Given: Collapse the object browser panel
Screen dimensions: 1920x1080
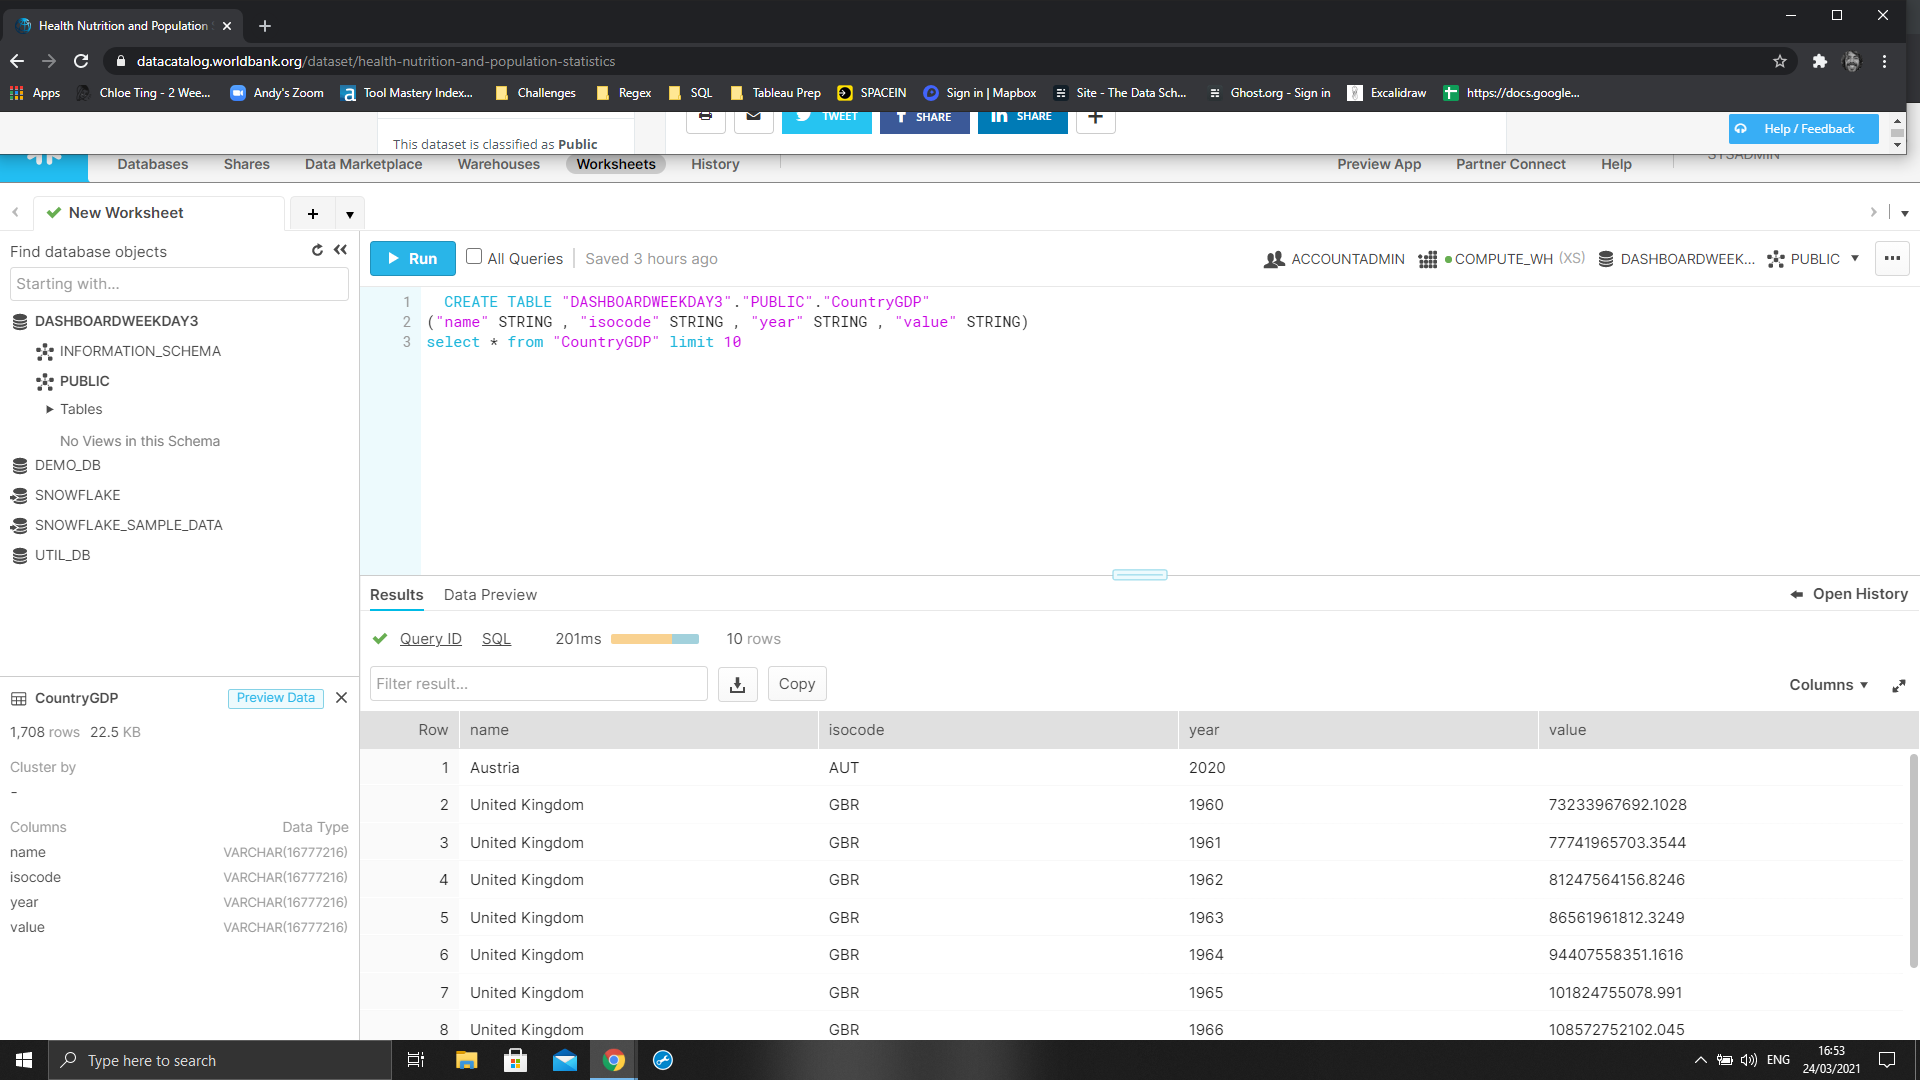Looking at the screenshot, I should click(x=340, y=250).
